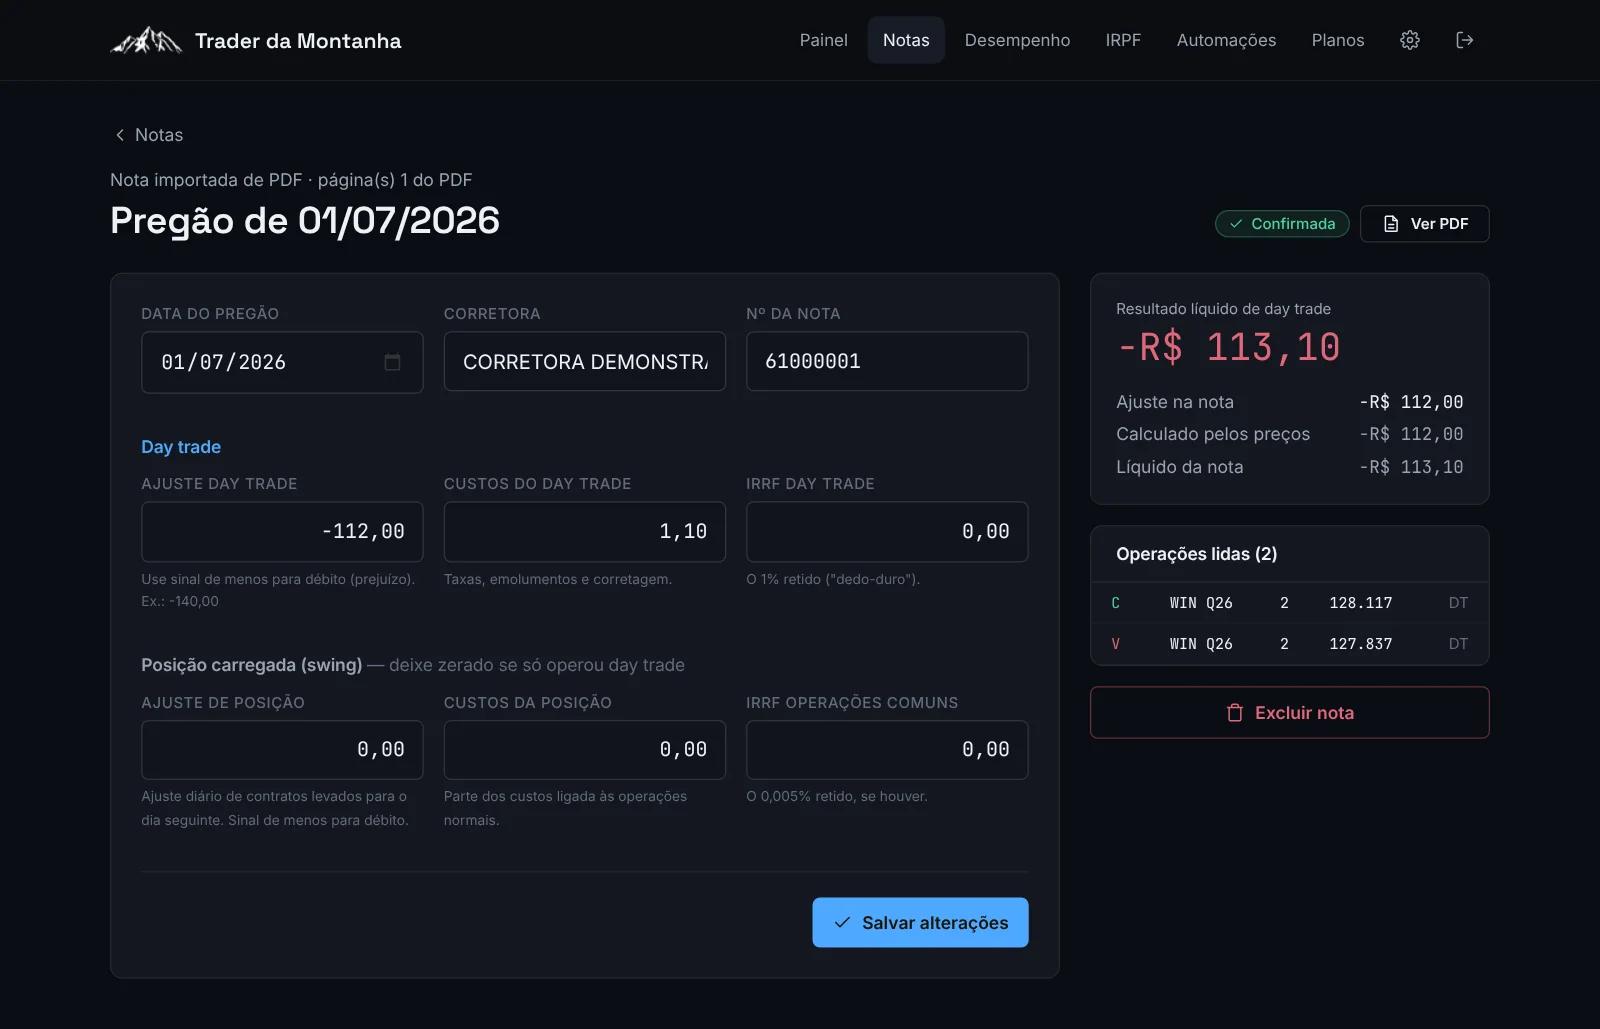Click the Excluir nota button
The height and width of the screenshot is (1029, 1600).
point(1290,712)
